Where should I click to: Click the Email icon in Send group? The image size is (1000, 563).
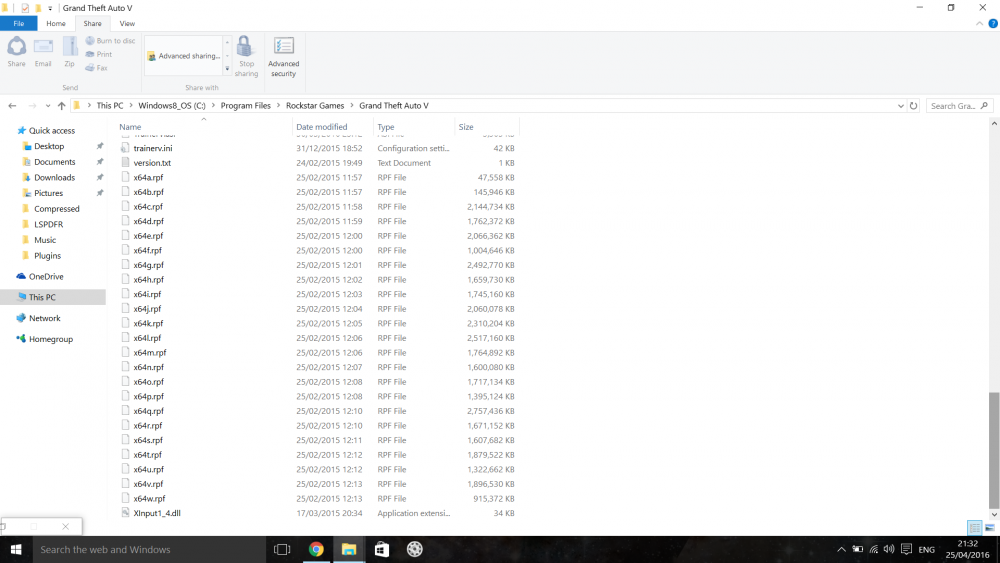point(43,52)
